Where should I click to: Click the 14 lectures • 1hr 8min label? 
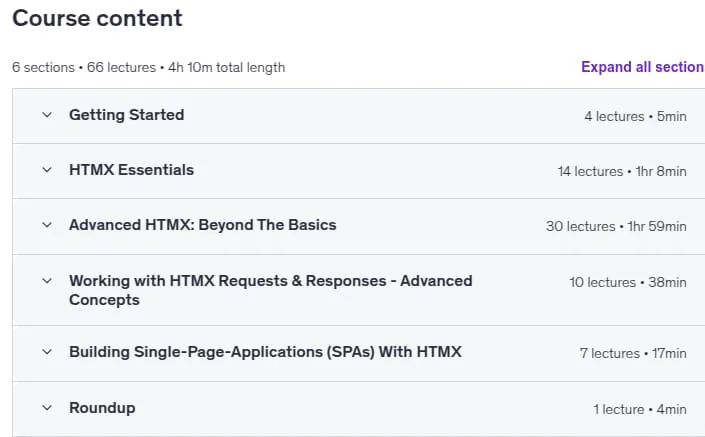(622, 171)
